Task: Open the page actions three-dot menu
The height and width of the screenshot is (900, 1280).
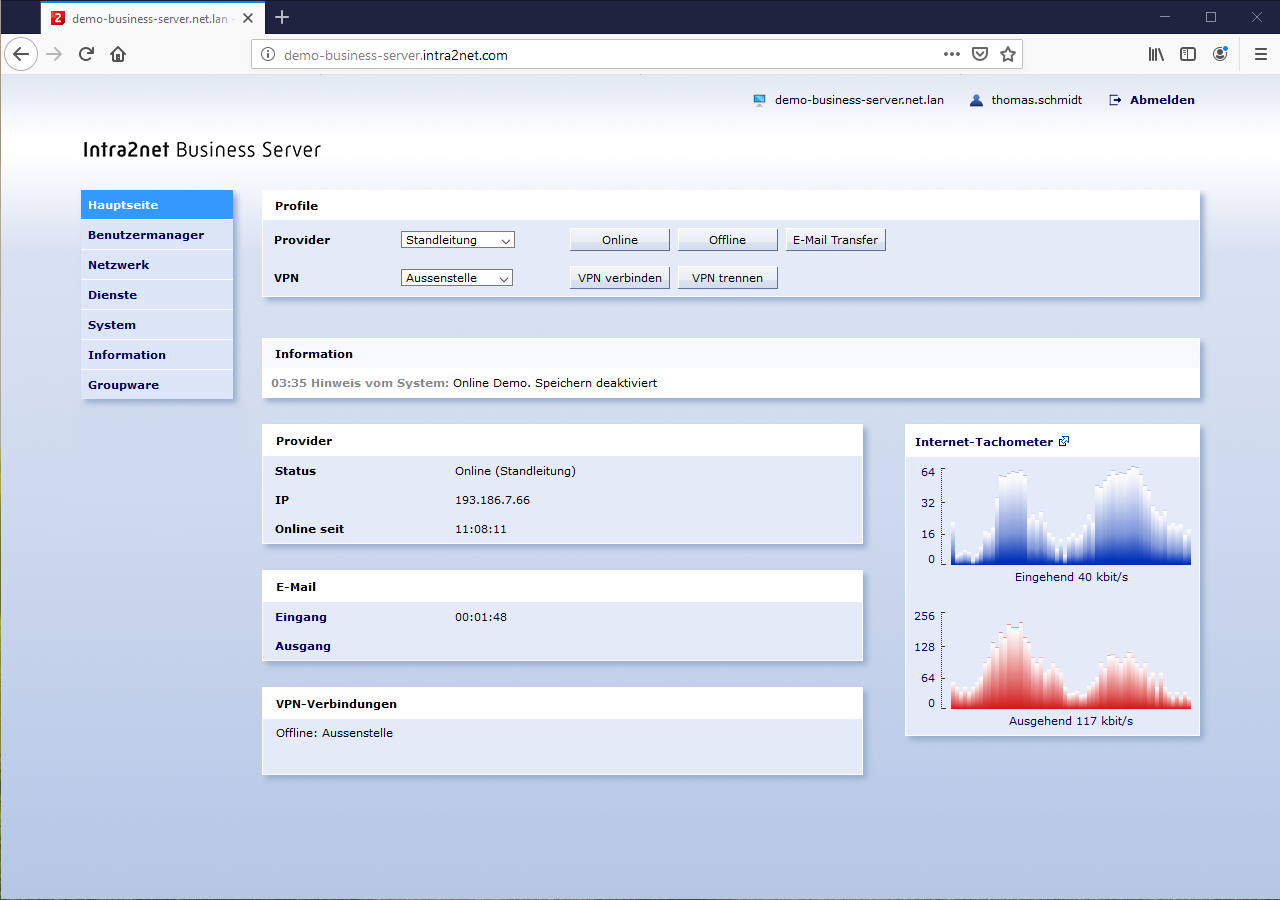Action: click(x=952, y=54)
